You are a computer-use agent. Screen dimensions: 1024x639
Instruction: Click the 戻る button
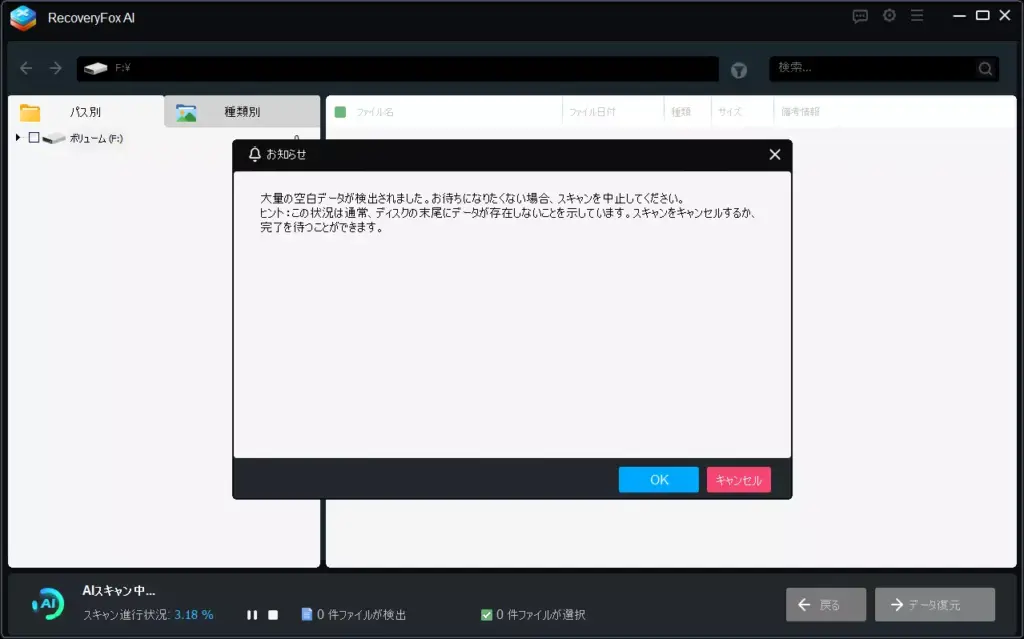pos(826,605)
